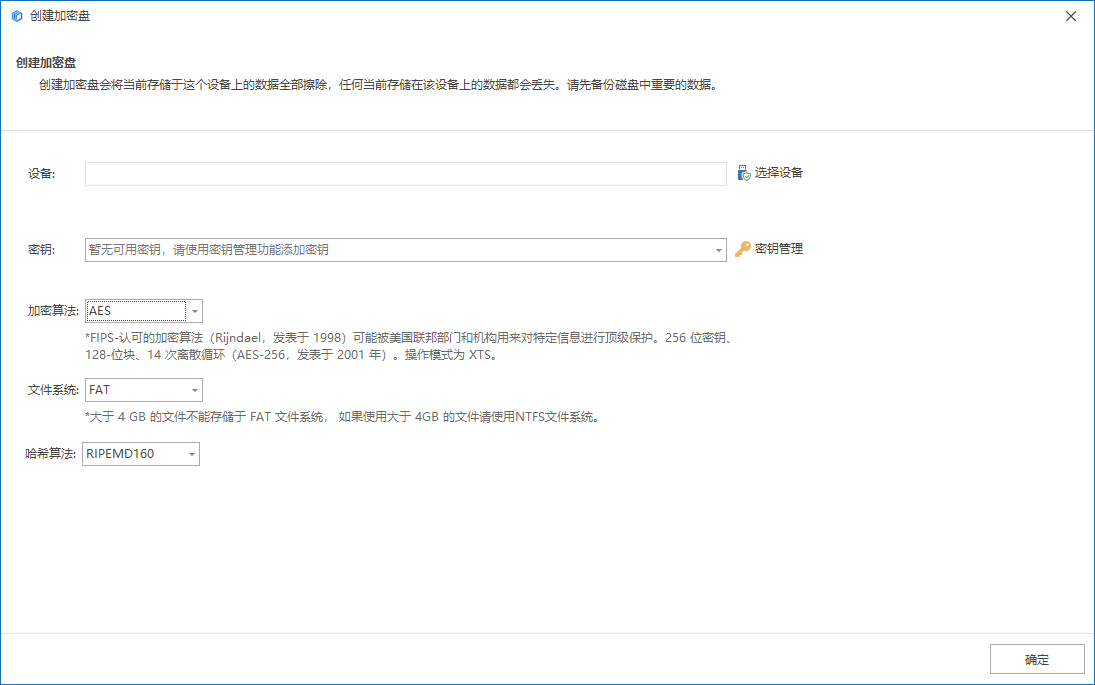The height and width of the screenshot is (685, 1095).
Task: Click the AES encryption algorithm field
Action: pos(136,311)
